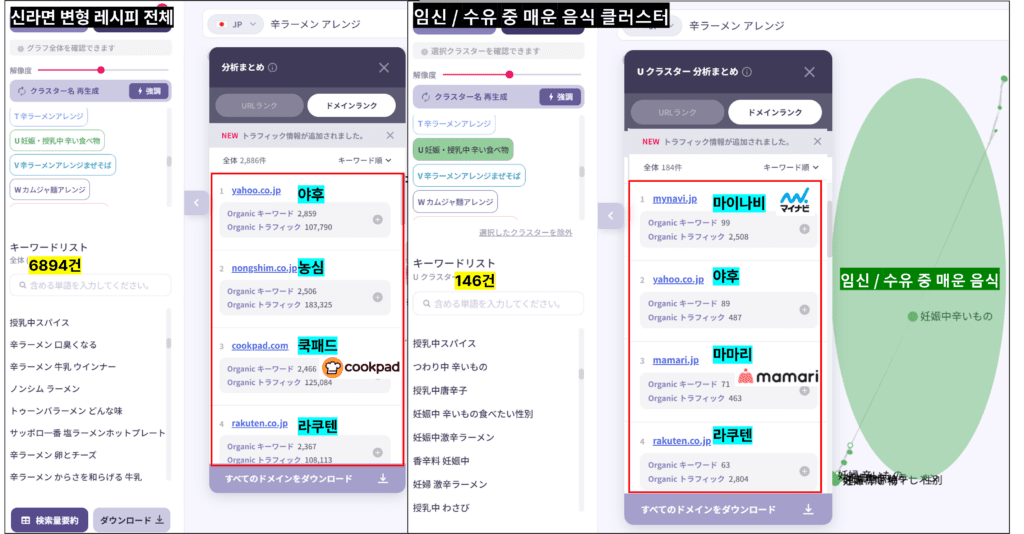Open cookpad.com domain link

[260, 346]
